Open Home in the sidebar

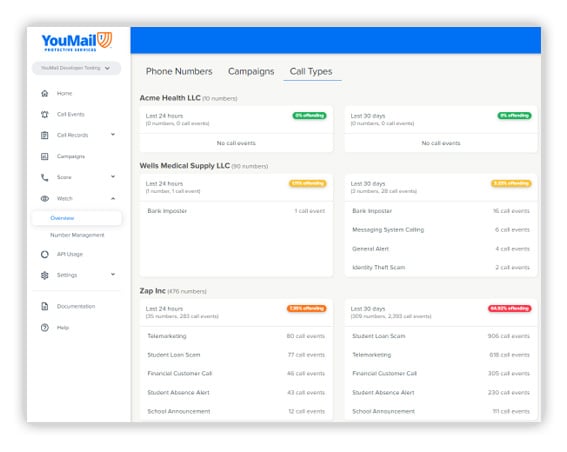(x=64, y=93)
